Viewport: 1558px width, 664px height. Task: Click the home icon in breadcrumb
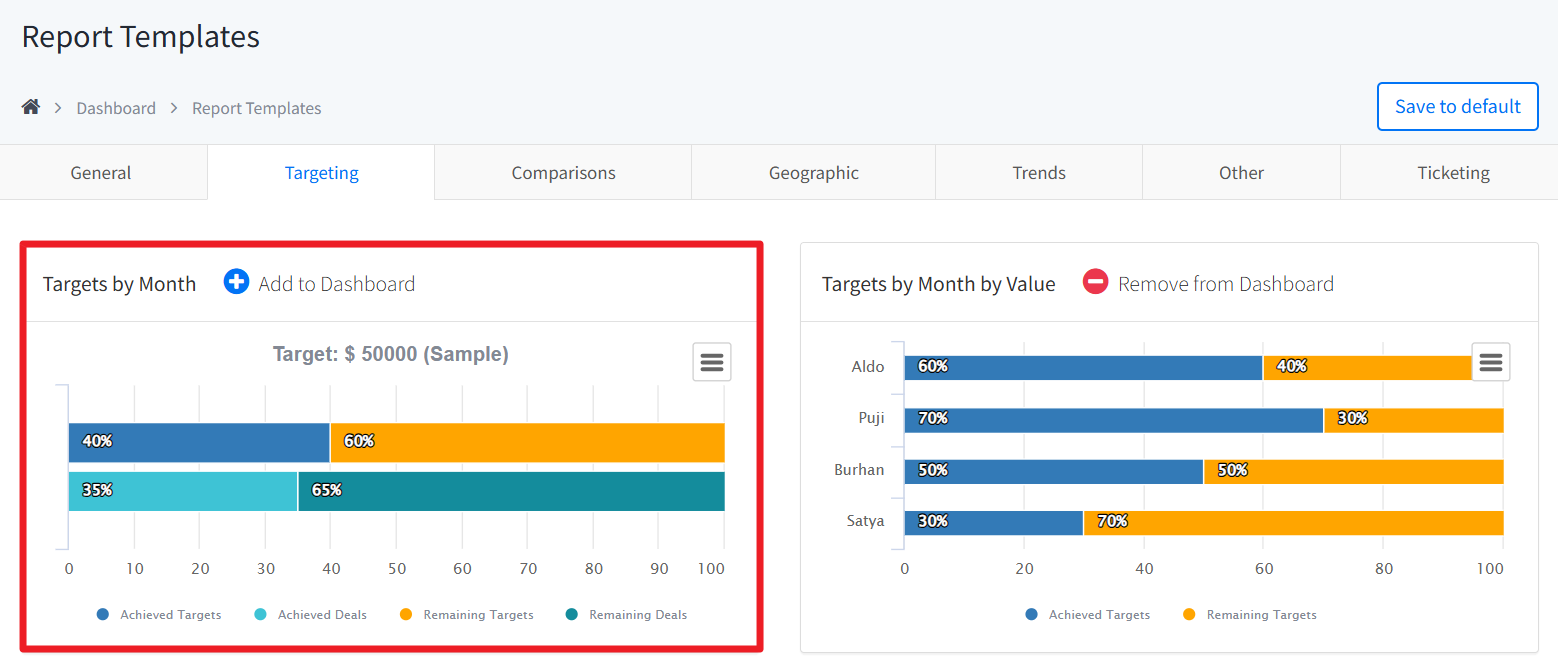click(x=31, y=107)
